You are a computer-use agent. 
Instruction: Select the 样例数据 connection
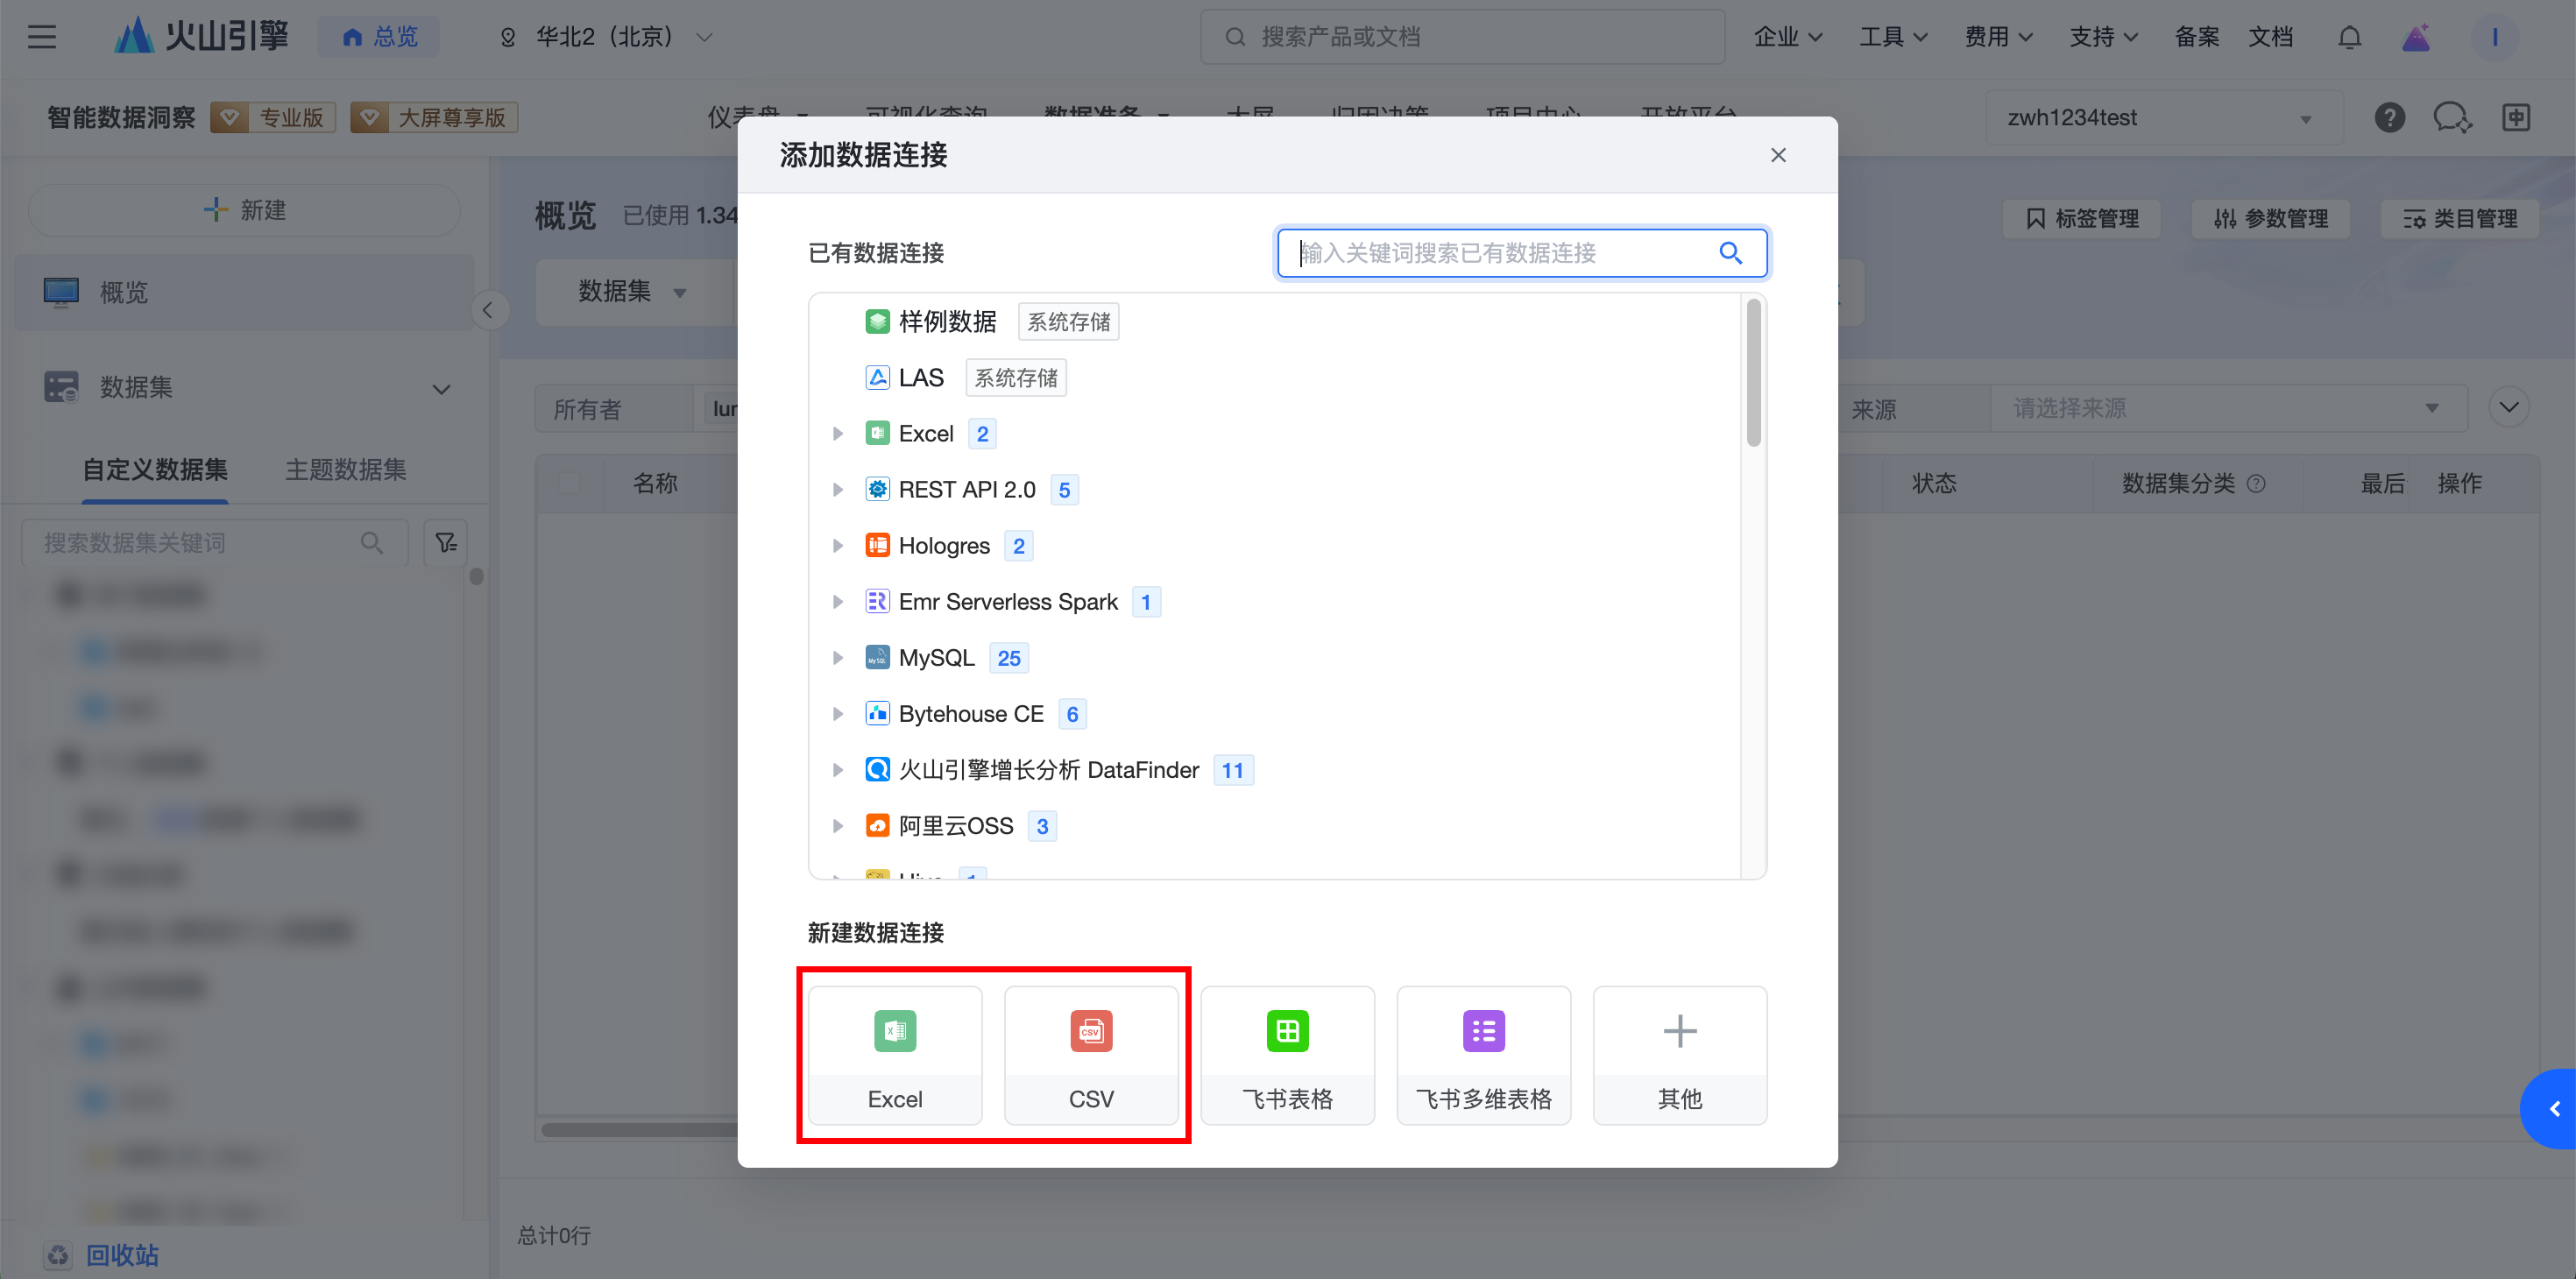click(x=946, y=322)
